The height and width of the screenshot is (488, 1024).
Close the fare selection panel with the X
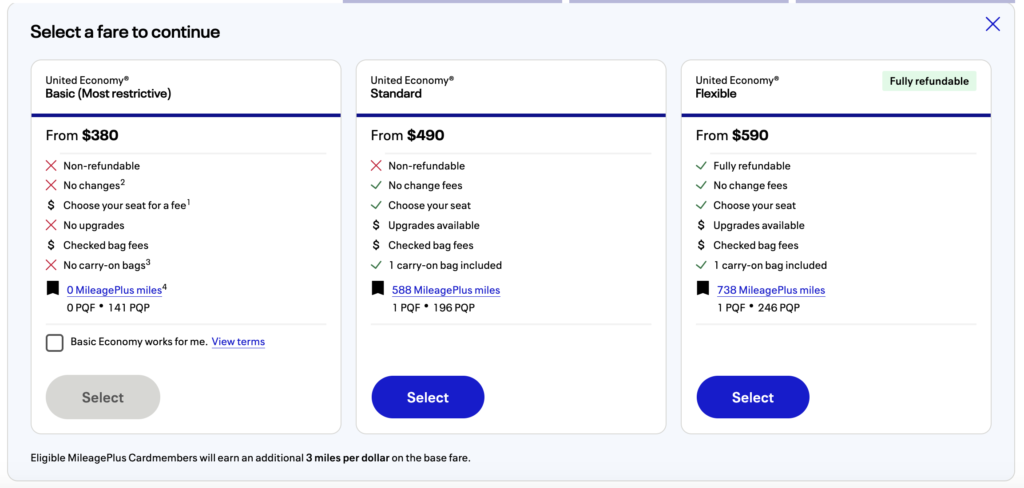click(993, 24)
